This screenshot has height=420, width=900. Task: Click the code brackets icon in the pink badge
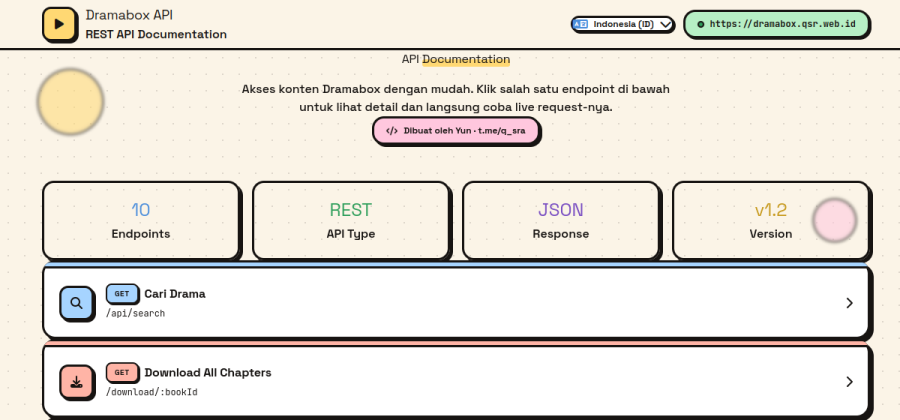coord(391,130)
